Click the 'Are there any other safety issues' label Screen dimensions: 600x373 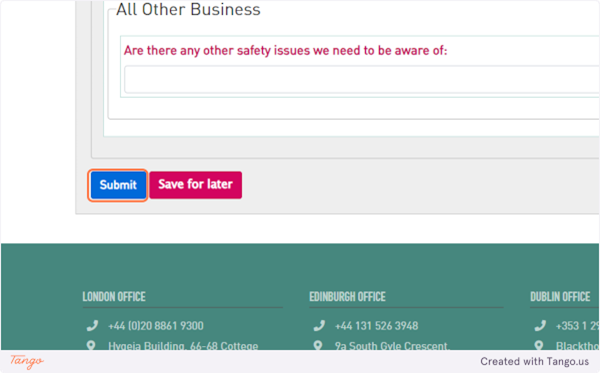(x=285, y=50)
